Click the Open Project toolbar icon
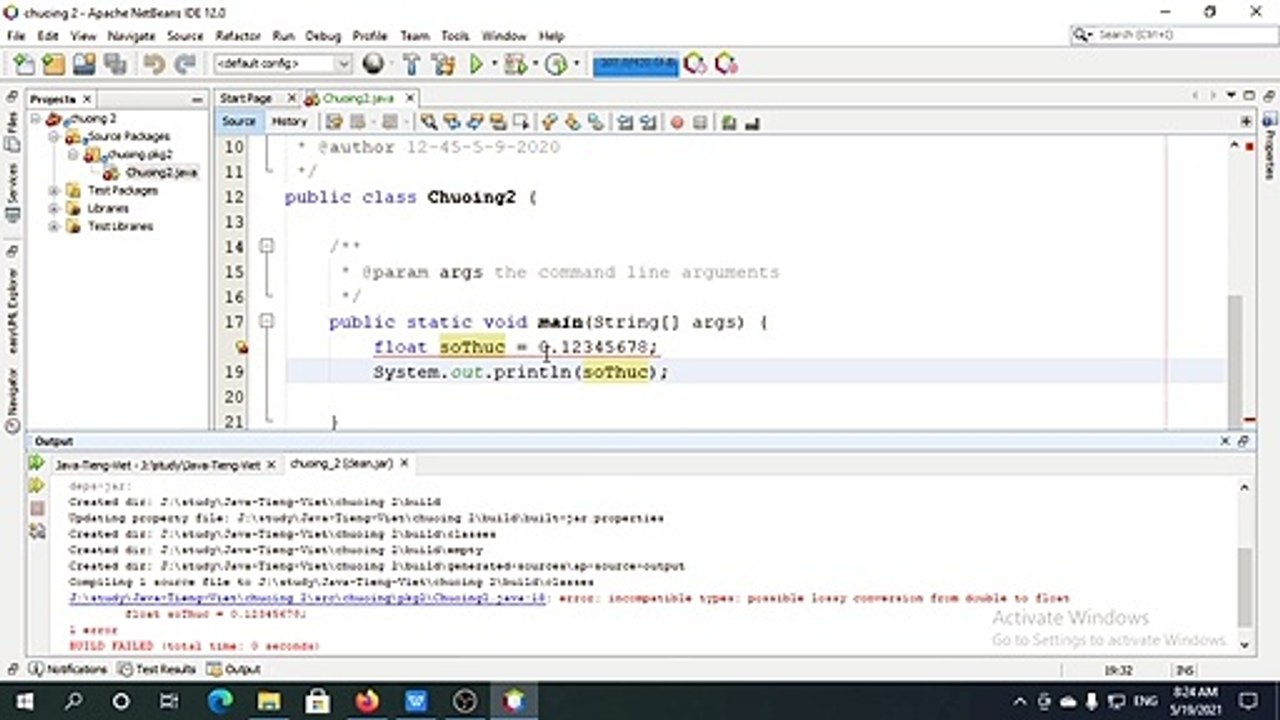The width and height of the screenshot is (1280, 720). [x=84, y=64]
